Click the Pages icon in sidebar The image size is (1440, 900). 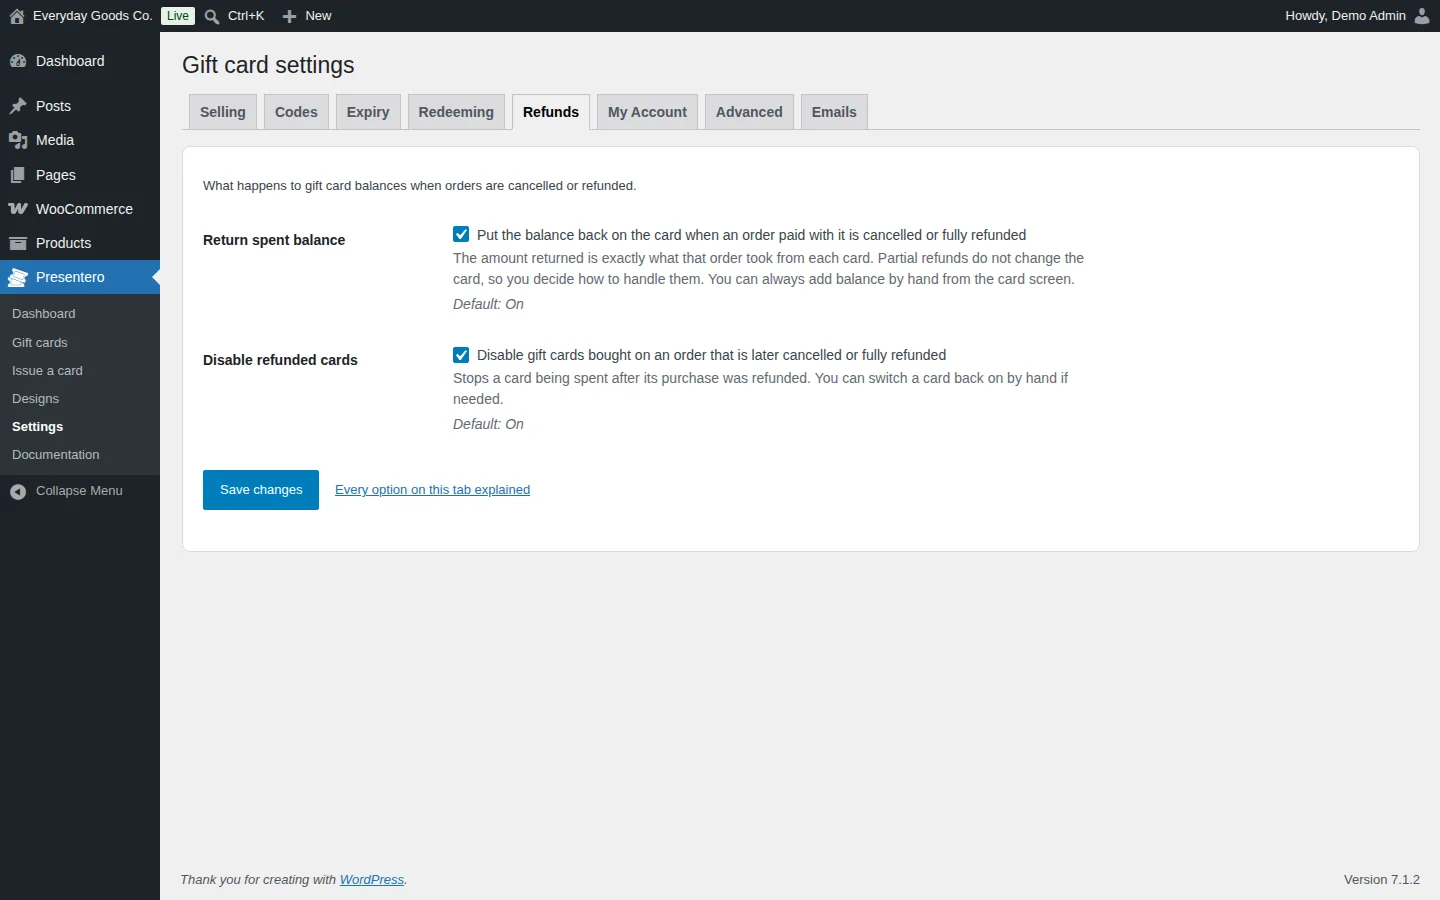coord(18,175)
